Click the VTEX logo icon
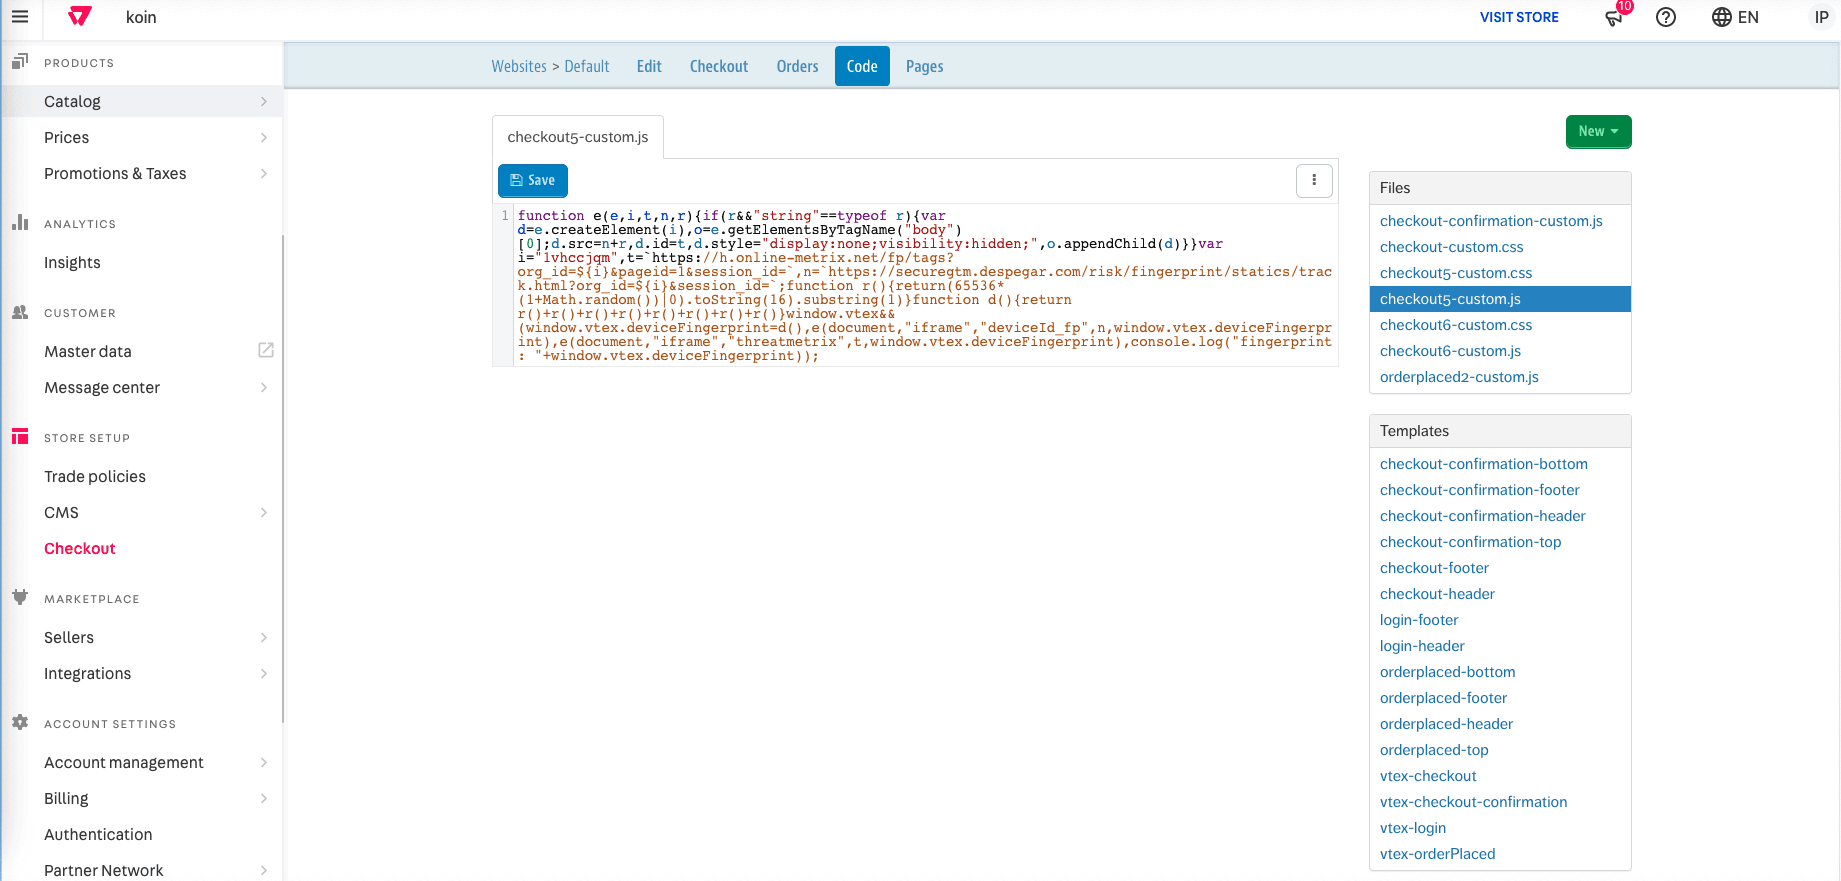The width and height of the screenshot is (1841, 881). [80, 17]
